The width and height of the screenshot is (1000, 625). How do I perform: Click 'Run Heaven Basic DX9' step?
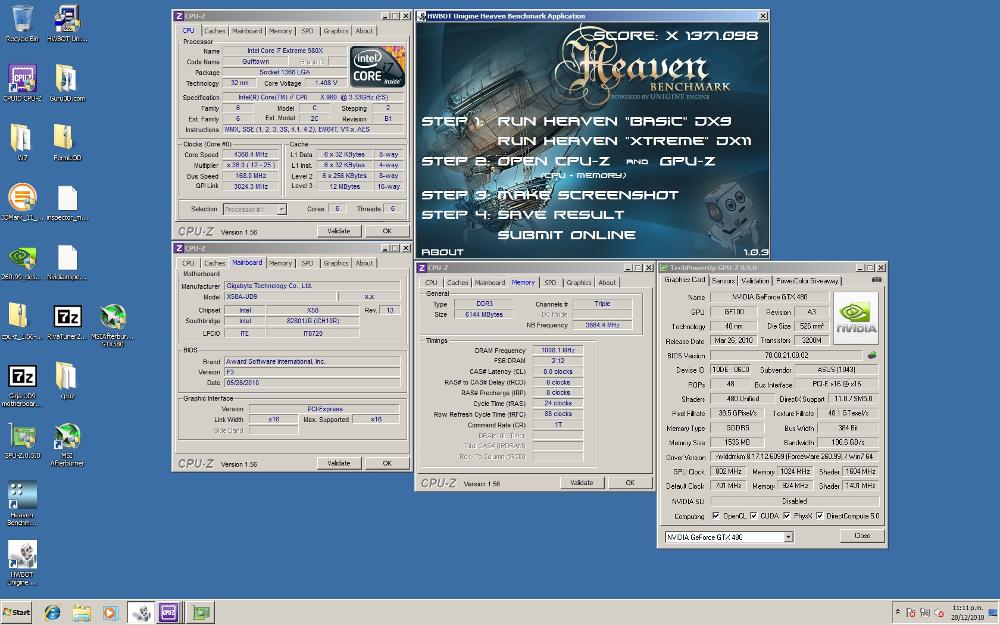[614, 121]
